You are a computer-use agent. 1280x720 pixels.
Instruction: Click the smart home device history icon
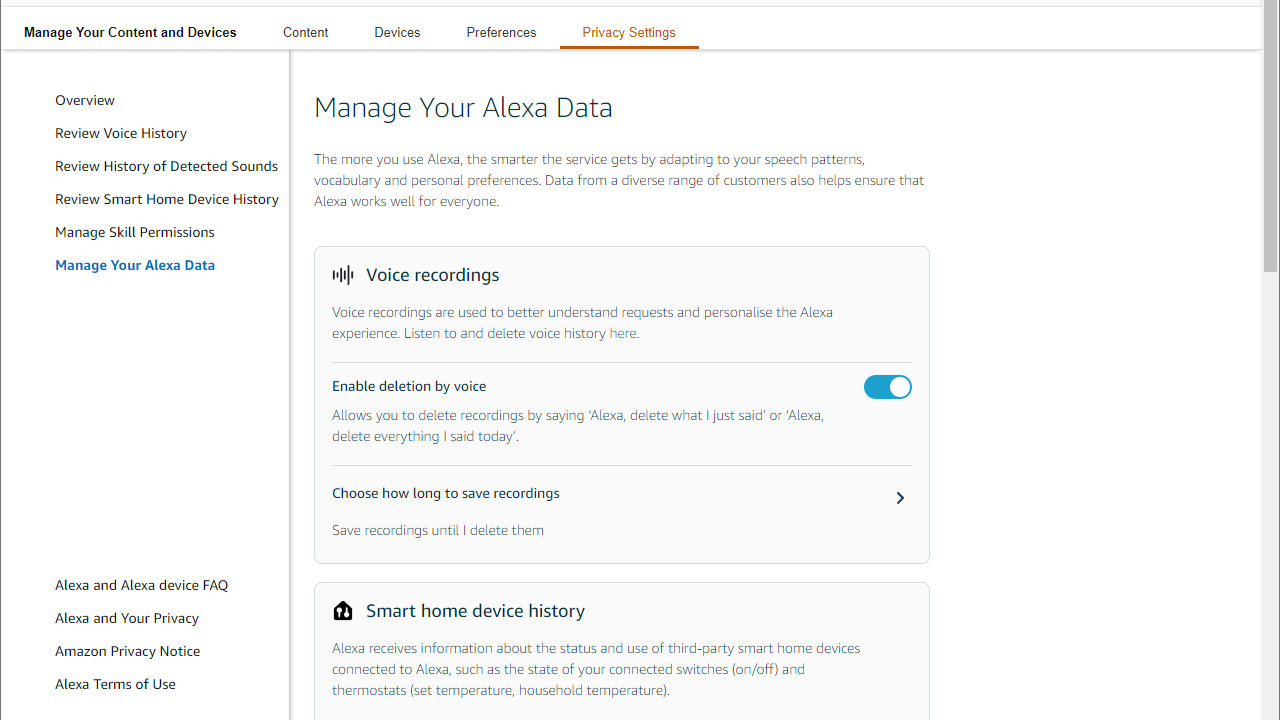tap(343, 611)
